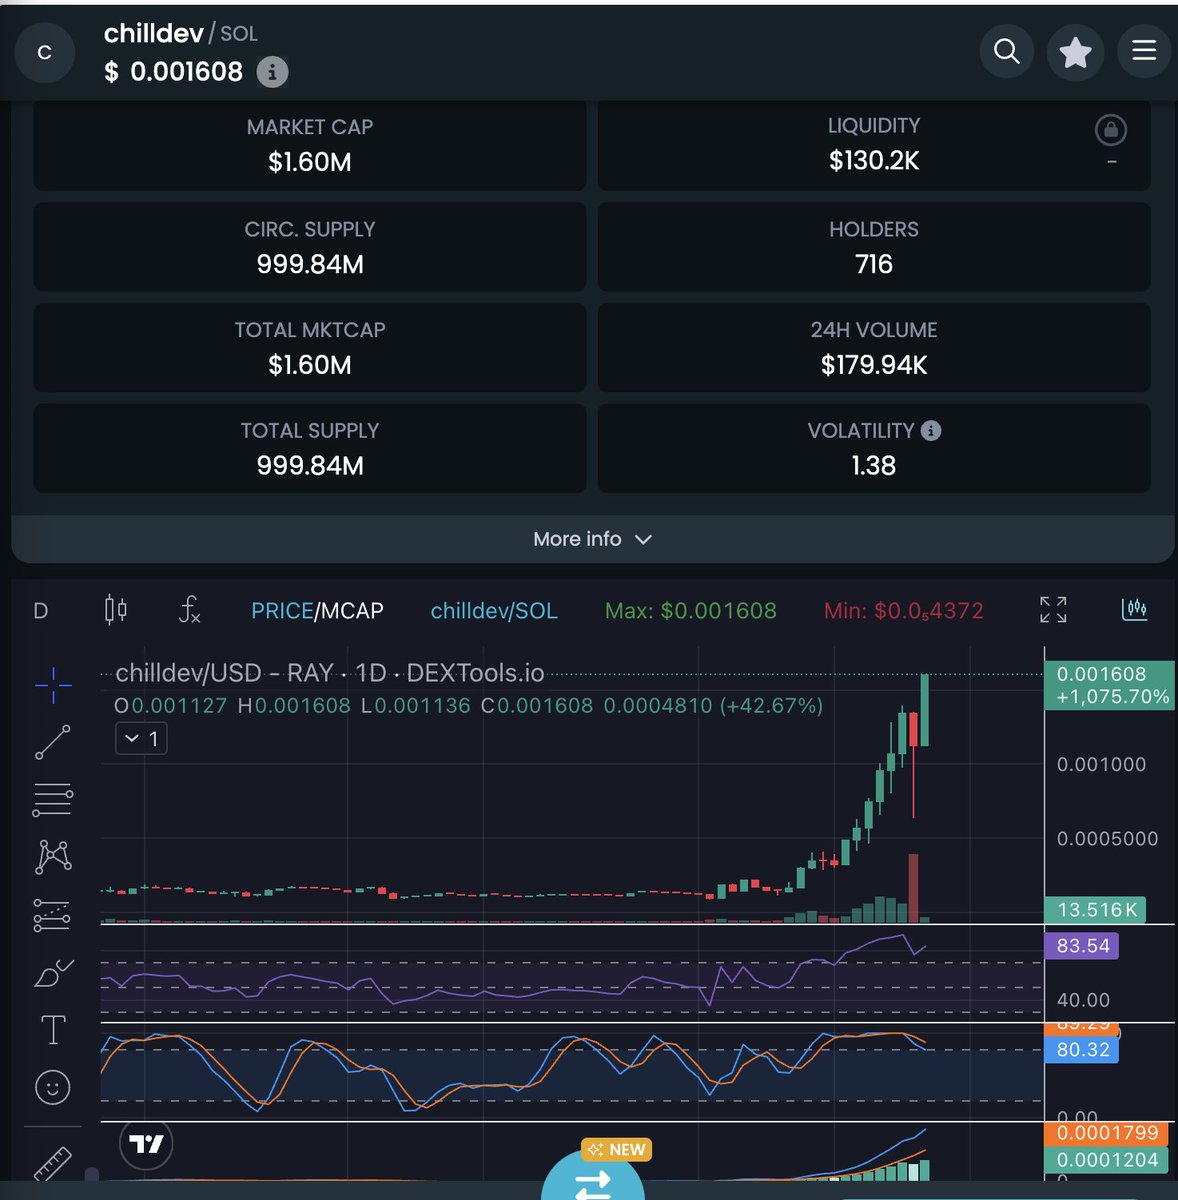Open the search magnifier icon
Screen dimensions: 1178x1200
pos(1006,52)
